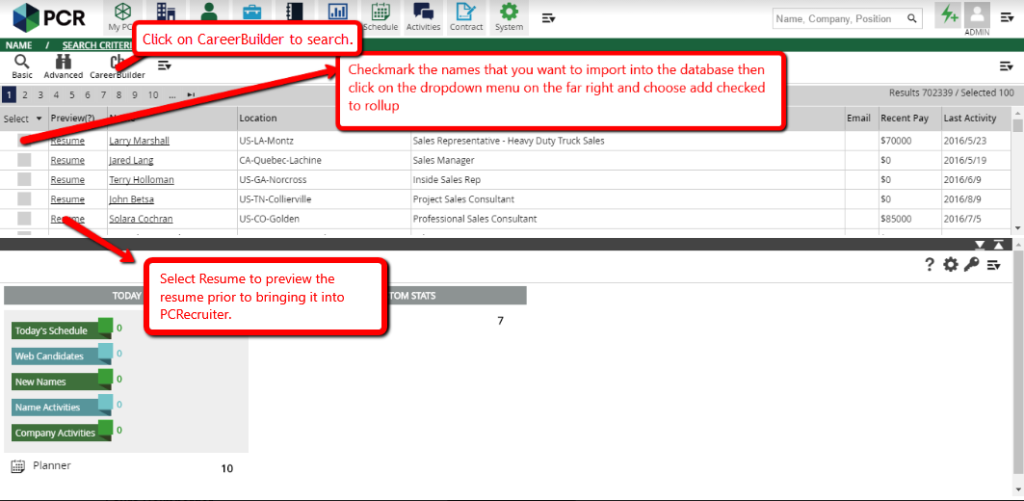Viewport: 1024px width, 501px height.
Task: Click the ellipsis to show more pages
Action: coord(172,95)
